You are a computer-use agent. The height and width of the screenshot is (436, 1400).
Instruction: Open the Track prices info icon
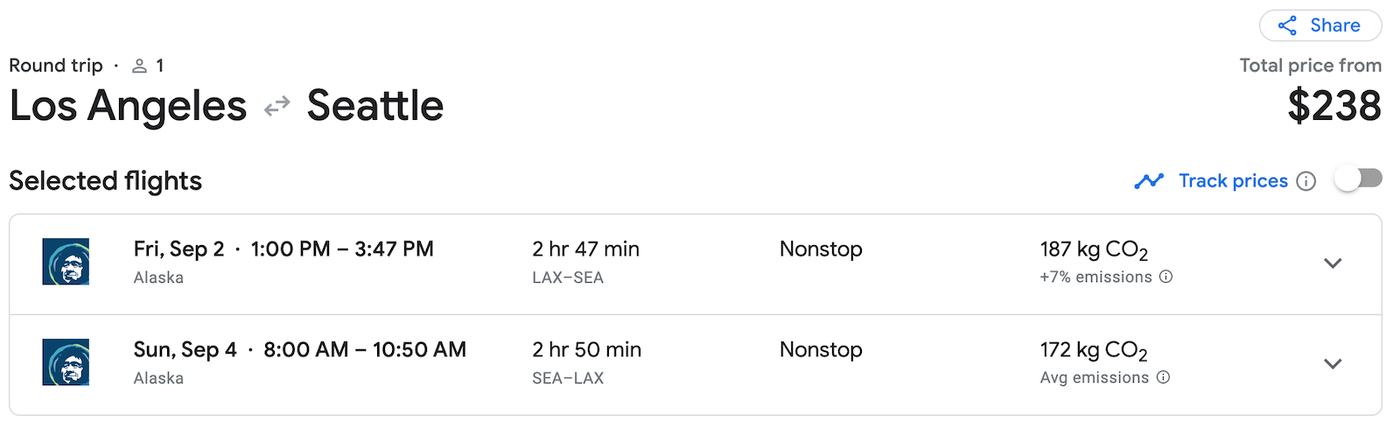point(1306,181)
